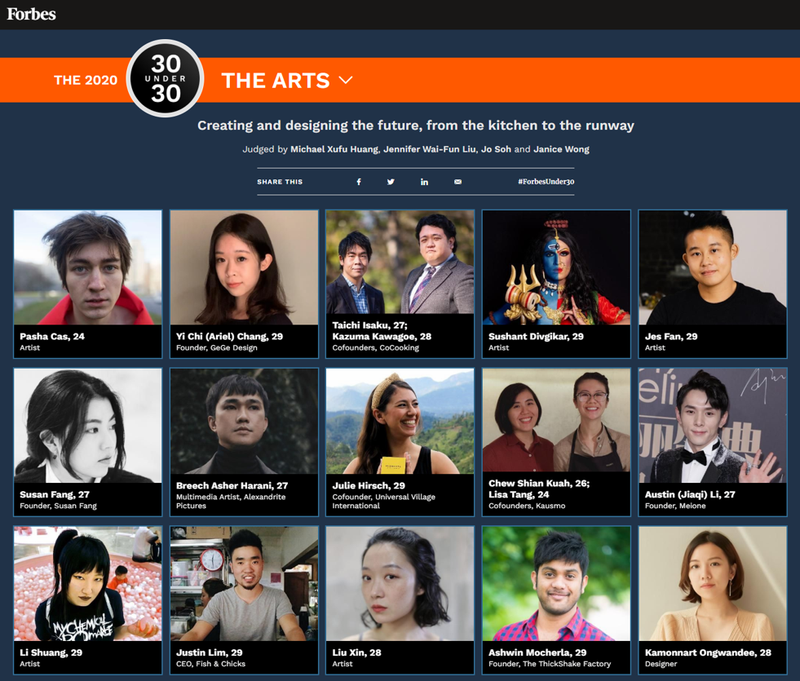Click the 30 Under 30 circular badge

[x=165, y=79]
